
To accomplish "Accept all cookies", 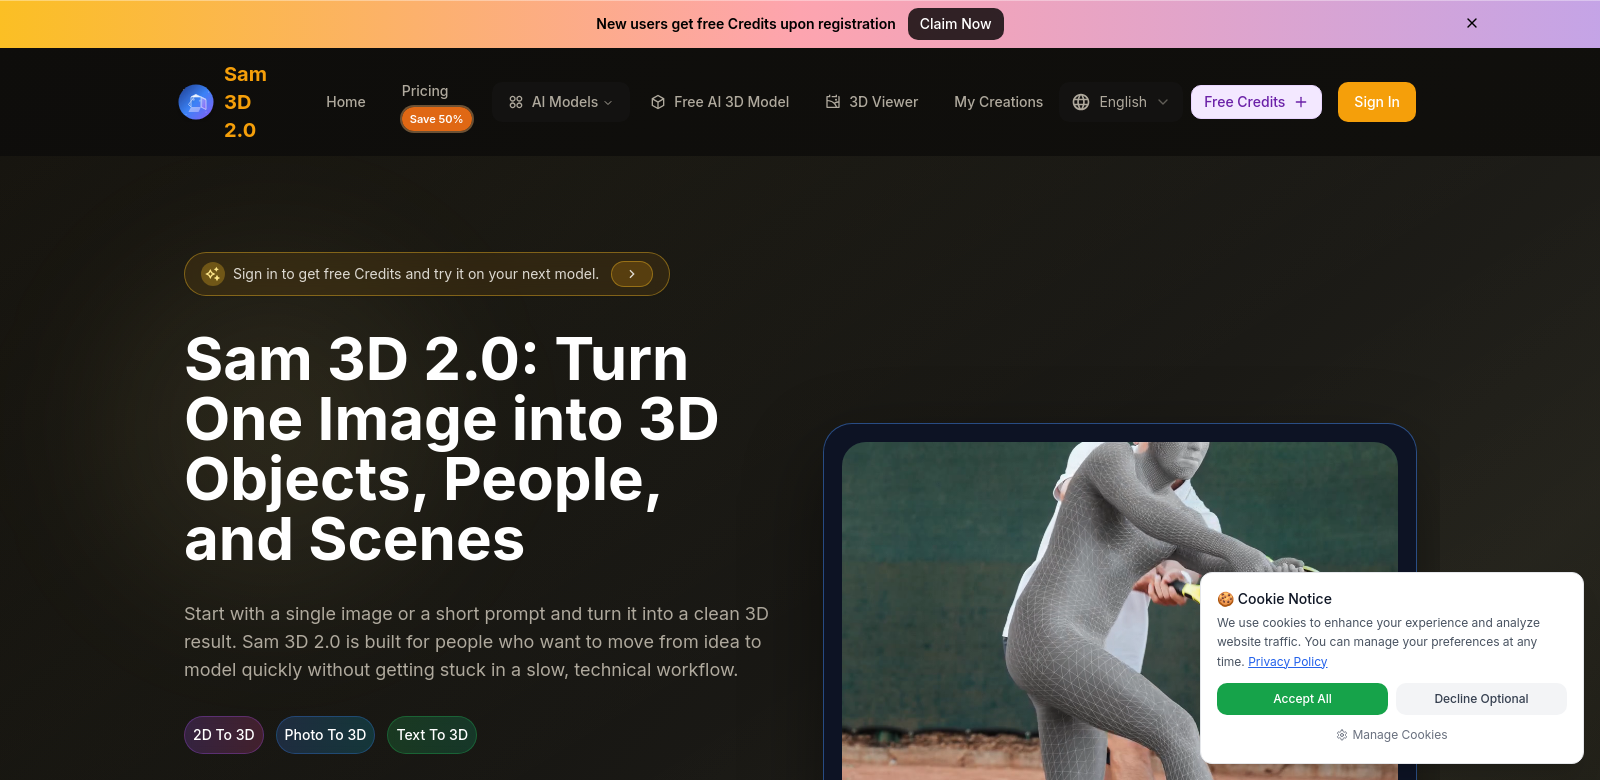I will (x=1302, y=699).
